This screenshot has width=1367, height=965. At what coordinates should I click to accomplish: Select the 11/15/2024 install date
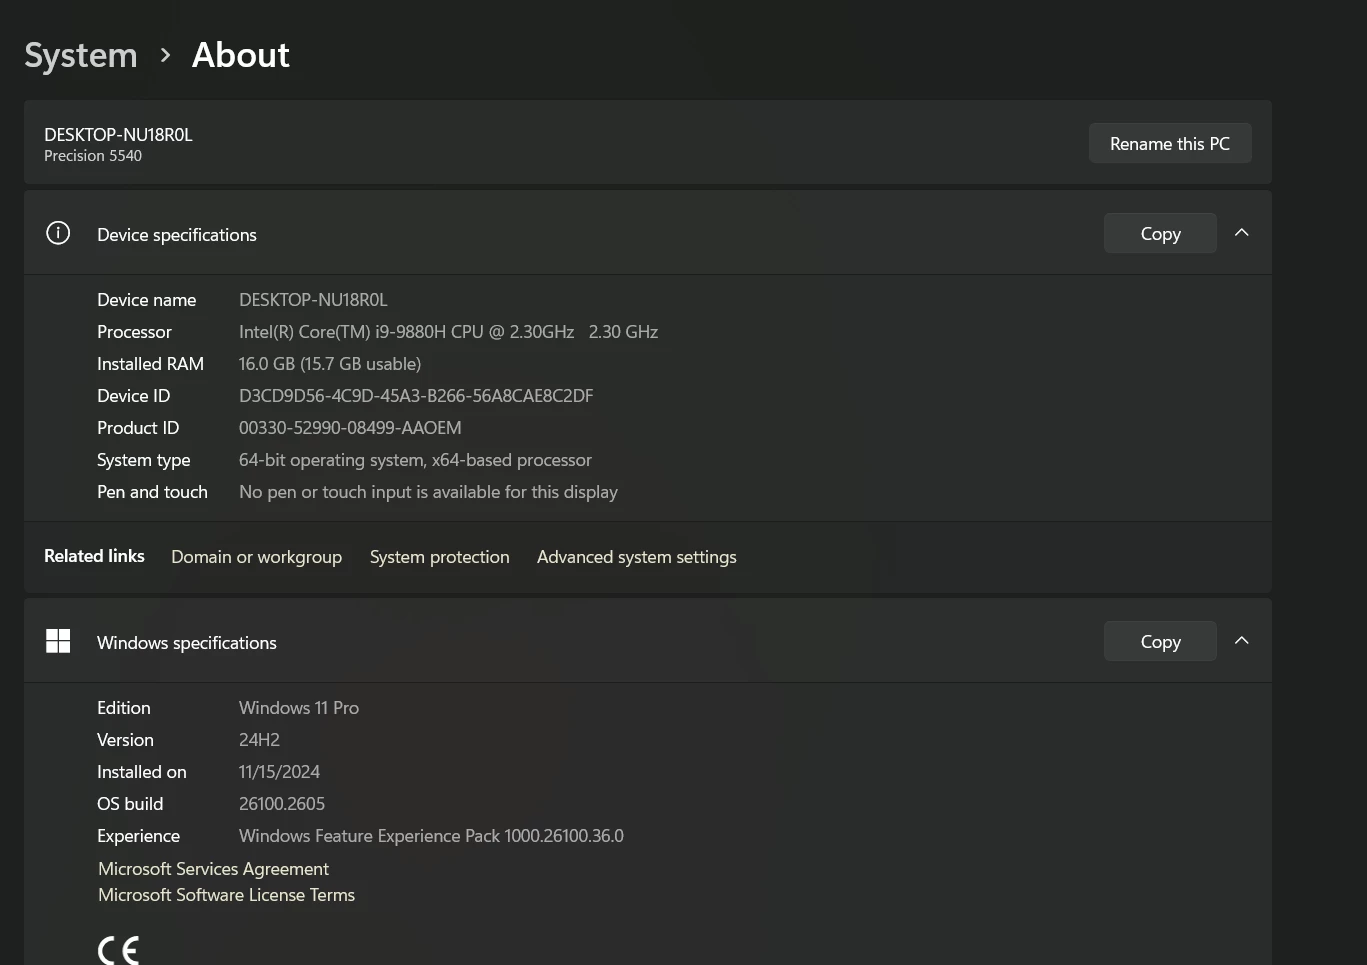279,772
